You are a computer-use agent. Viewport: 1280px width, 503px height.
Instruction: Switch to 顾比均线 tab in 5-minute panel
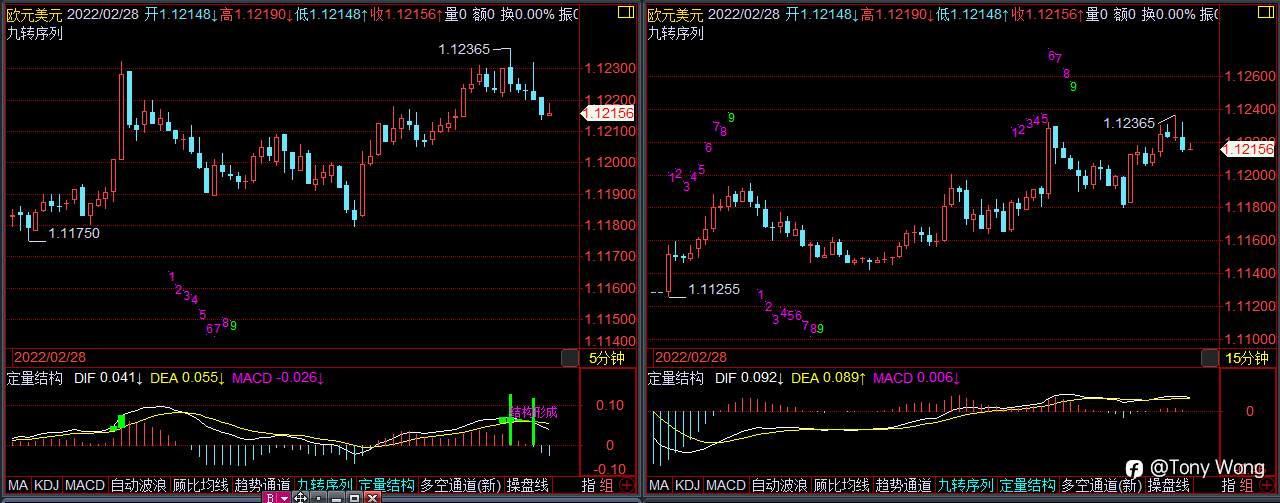[x=201, y=485]
